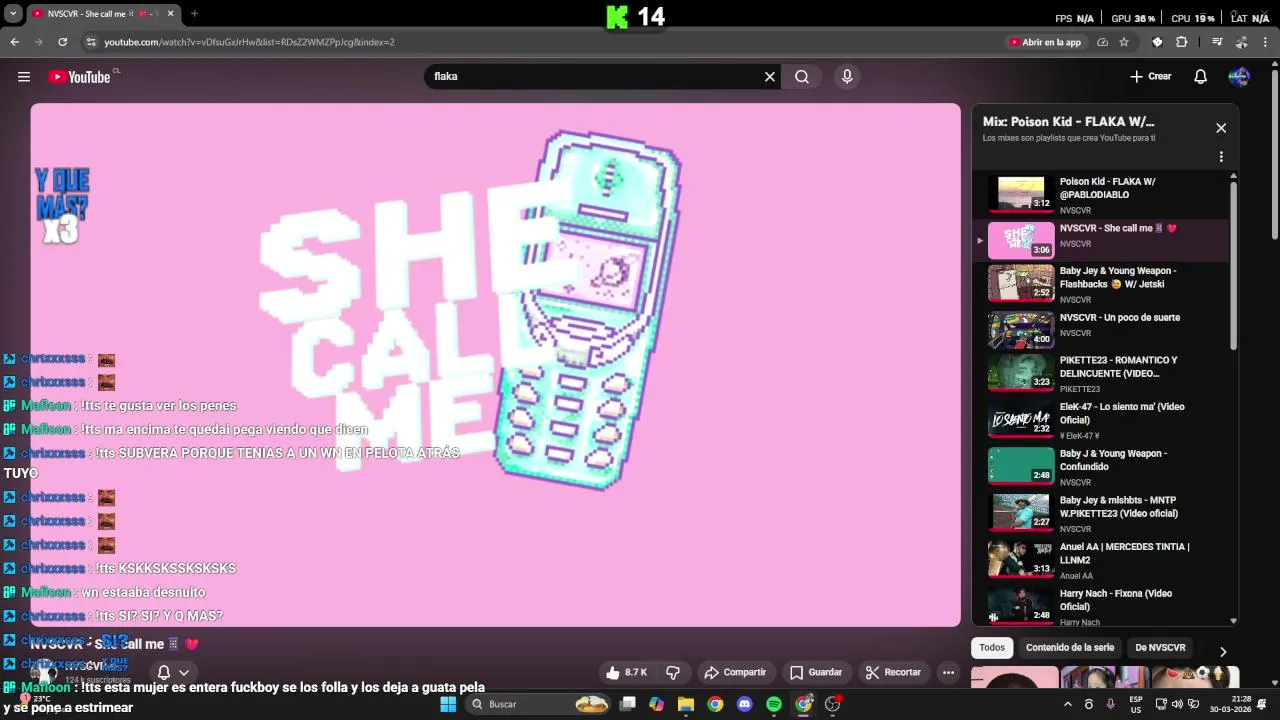Switch ESP US keyboard language indicator
The width and height of the screenshot is (1280, 720).
tap(1136, 704)
